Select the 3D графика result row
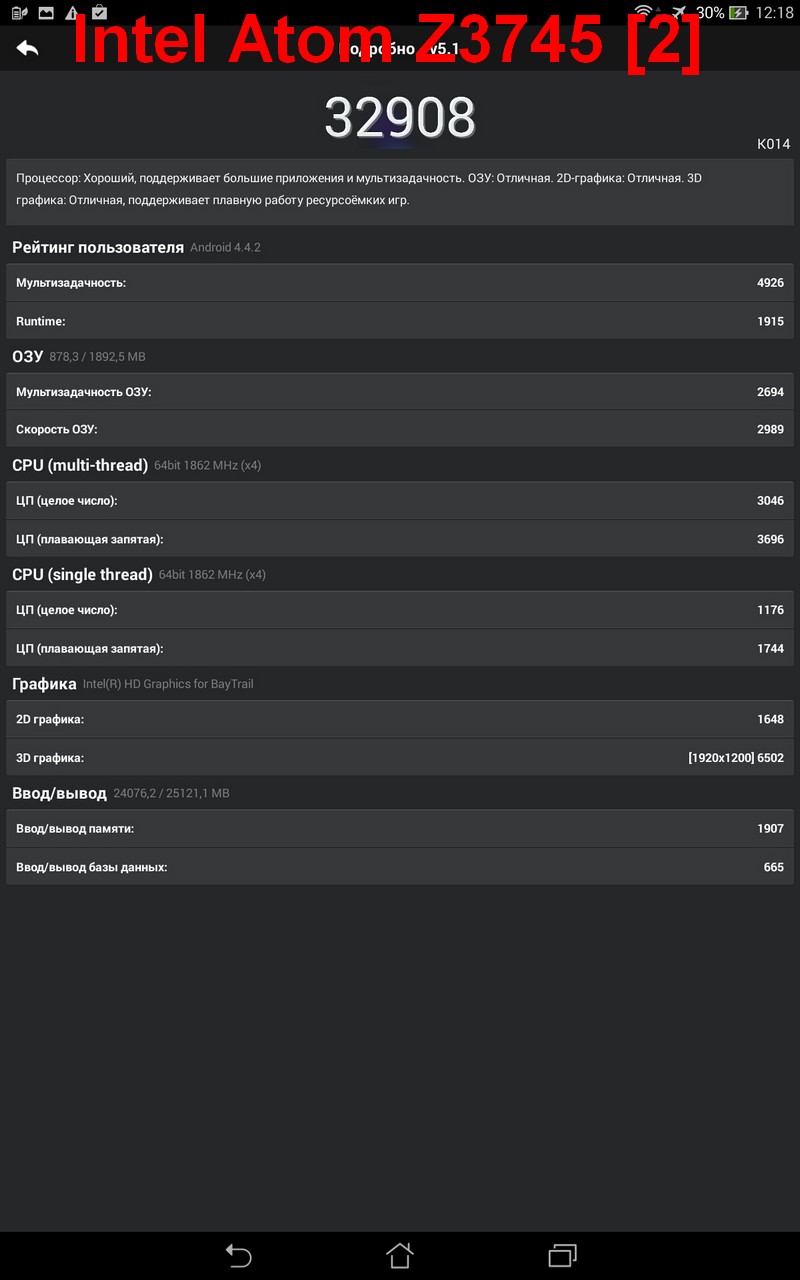The image size is (800, 1280). [400, 758]
